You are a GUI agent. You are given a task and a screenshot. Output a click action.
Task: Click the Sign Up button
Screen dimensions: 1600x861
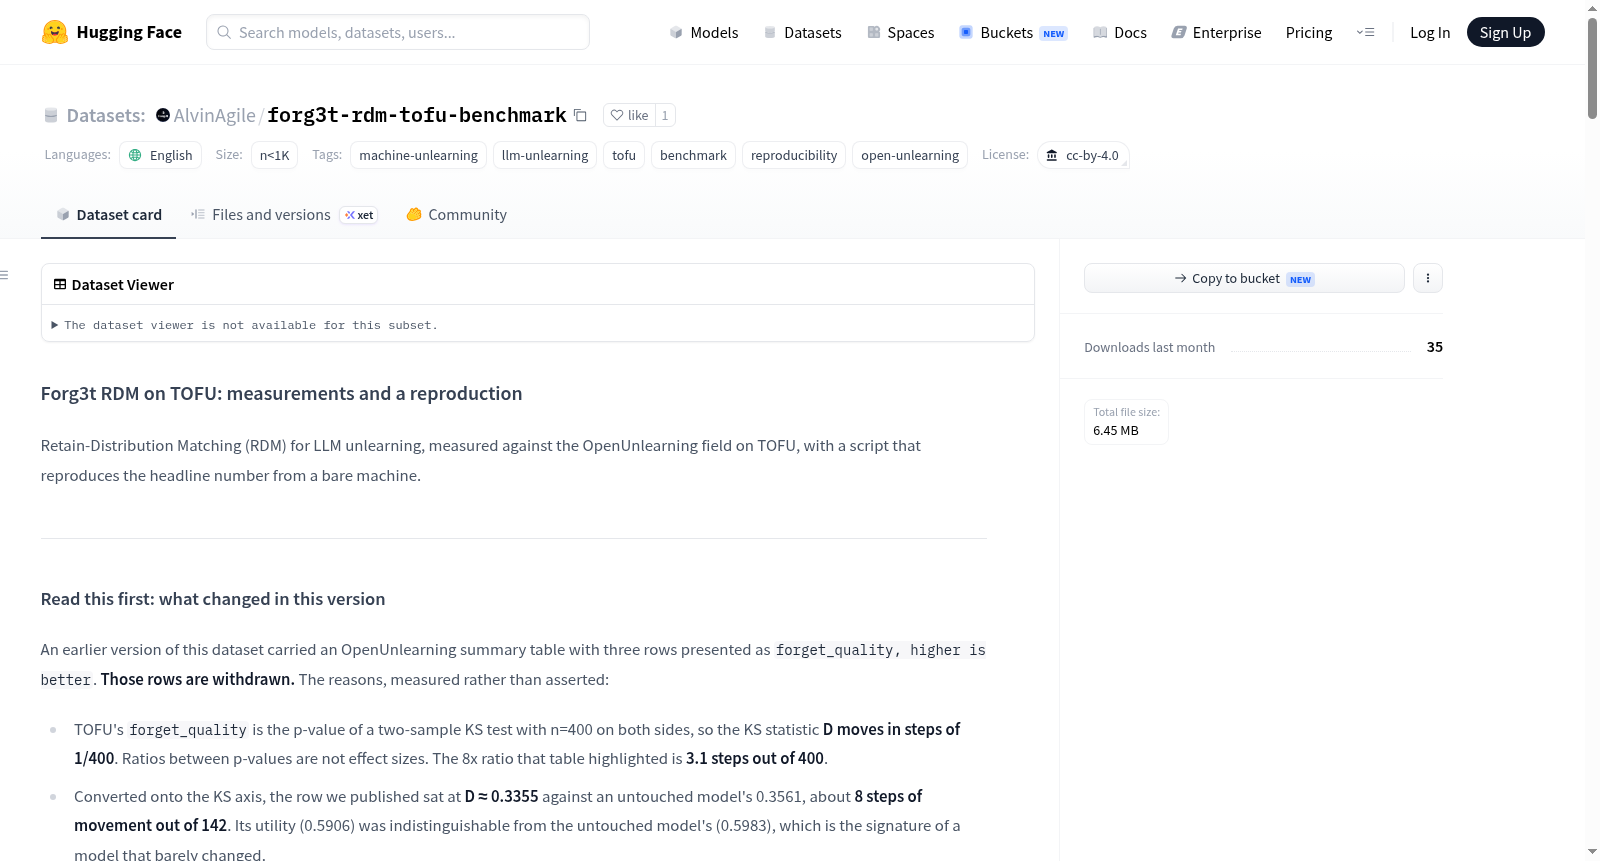point(1505,32)
